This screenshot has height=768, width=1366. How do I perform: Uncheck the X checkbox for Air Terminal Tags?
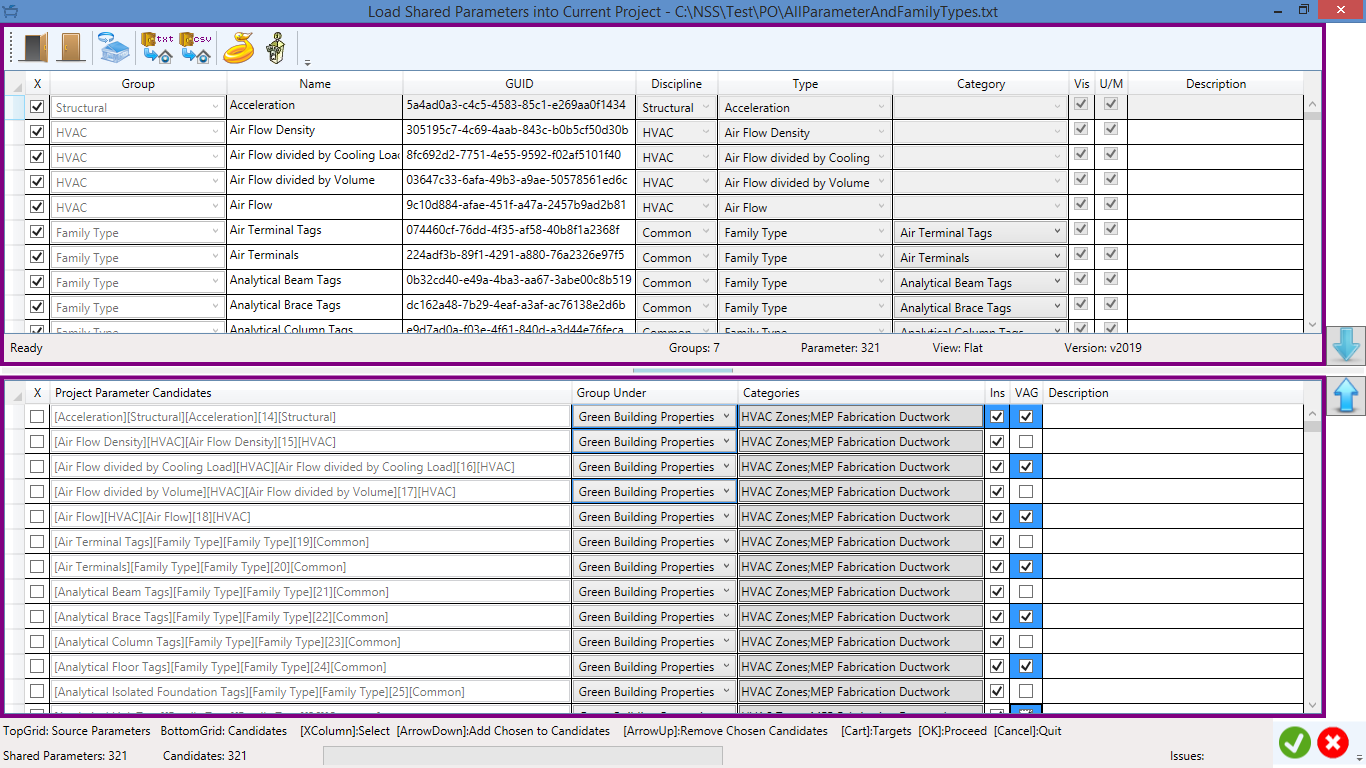tap(37, 231)
